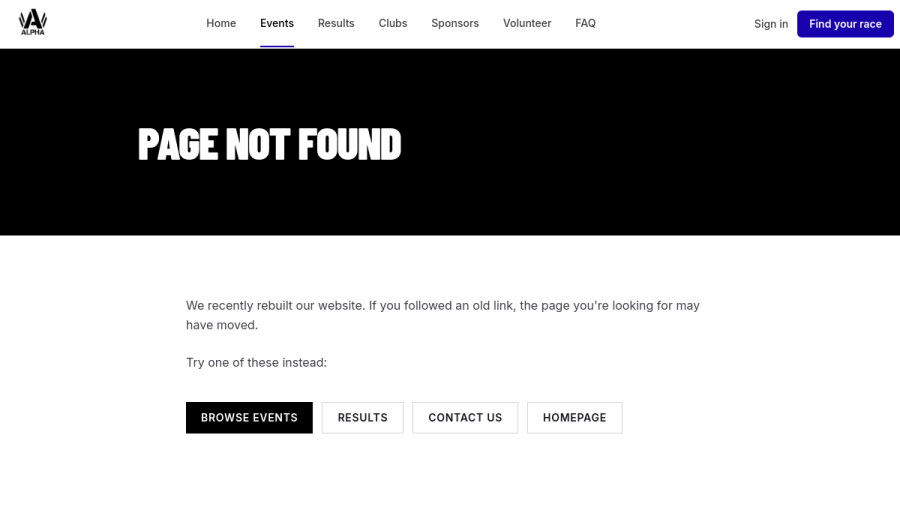Open the Sponsors nav item
Viewport: 900px width, 506px height.
coord(455,24)
